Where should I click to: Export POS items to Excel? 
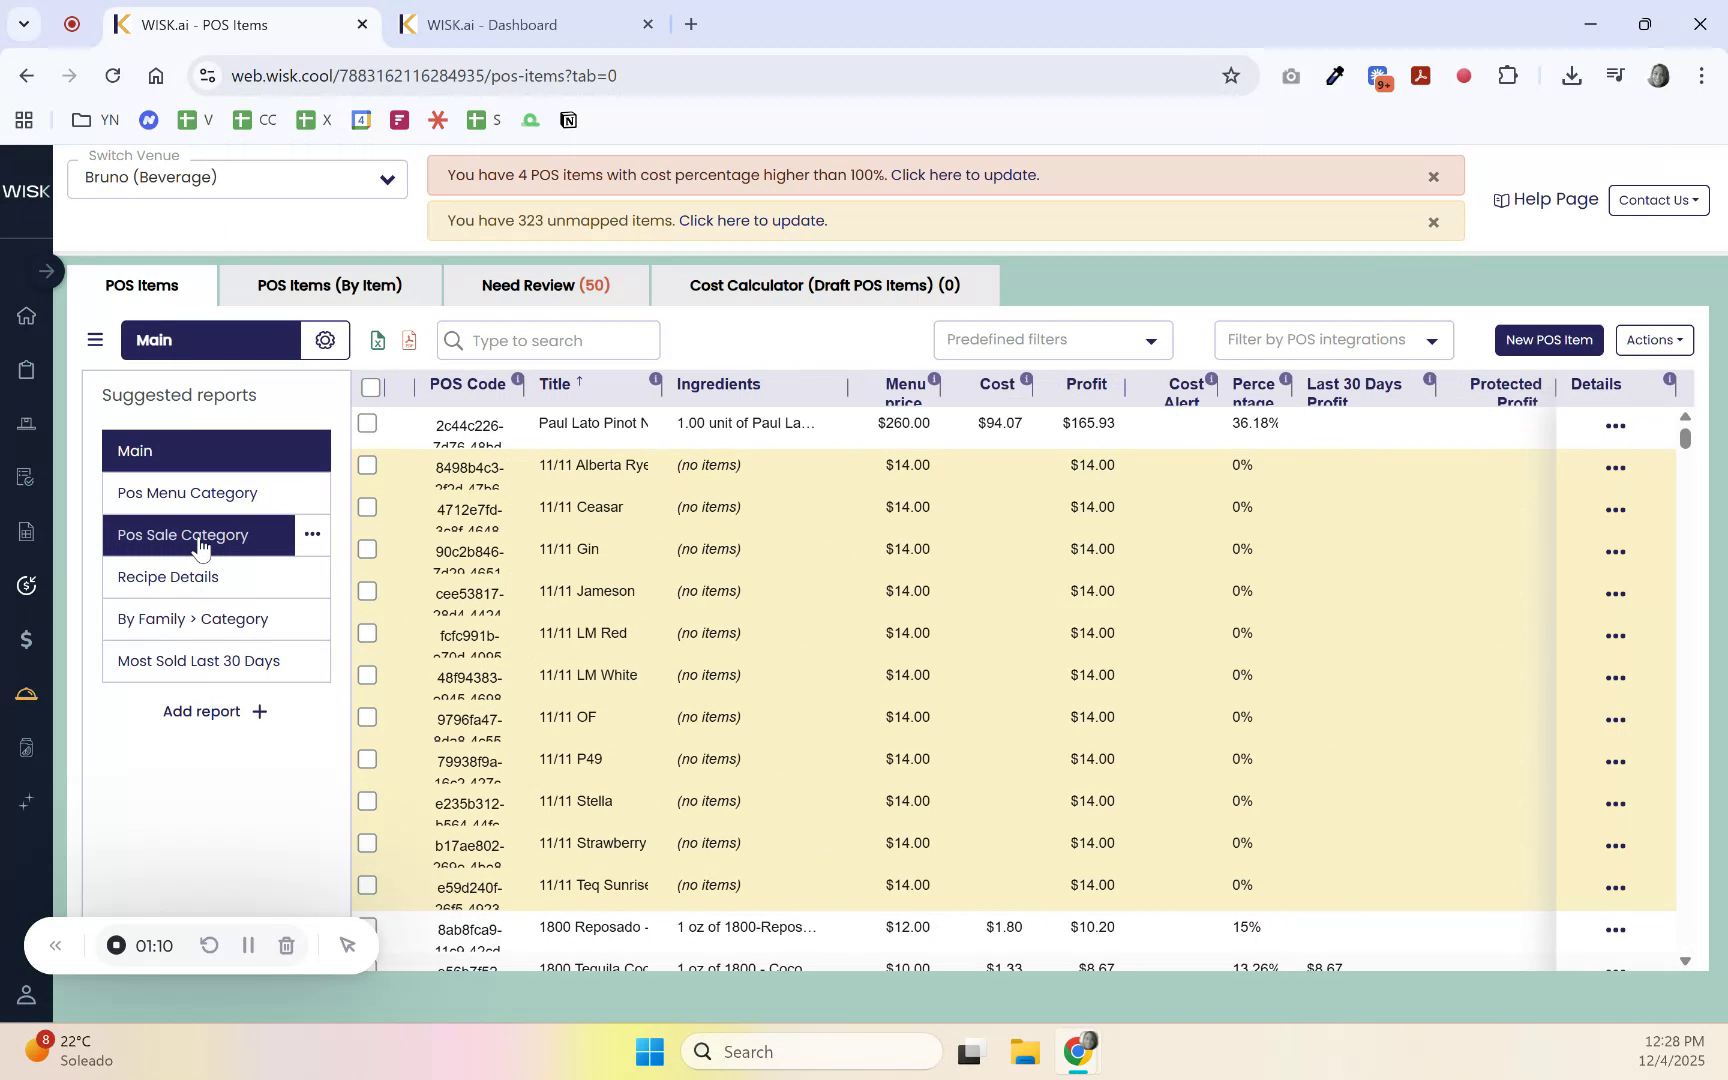click(377, 340)
